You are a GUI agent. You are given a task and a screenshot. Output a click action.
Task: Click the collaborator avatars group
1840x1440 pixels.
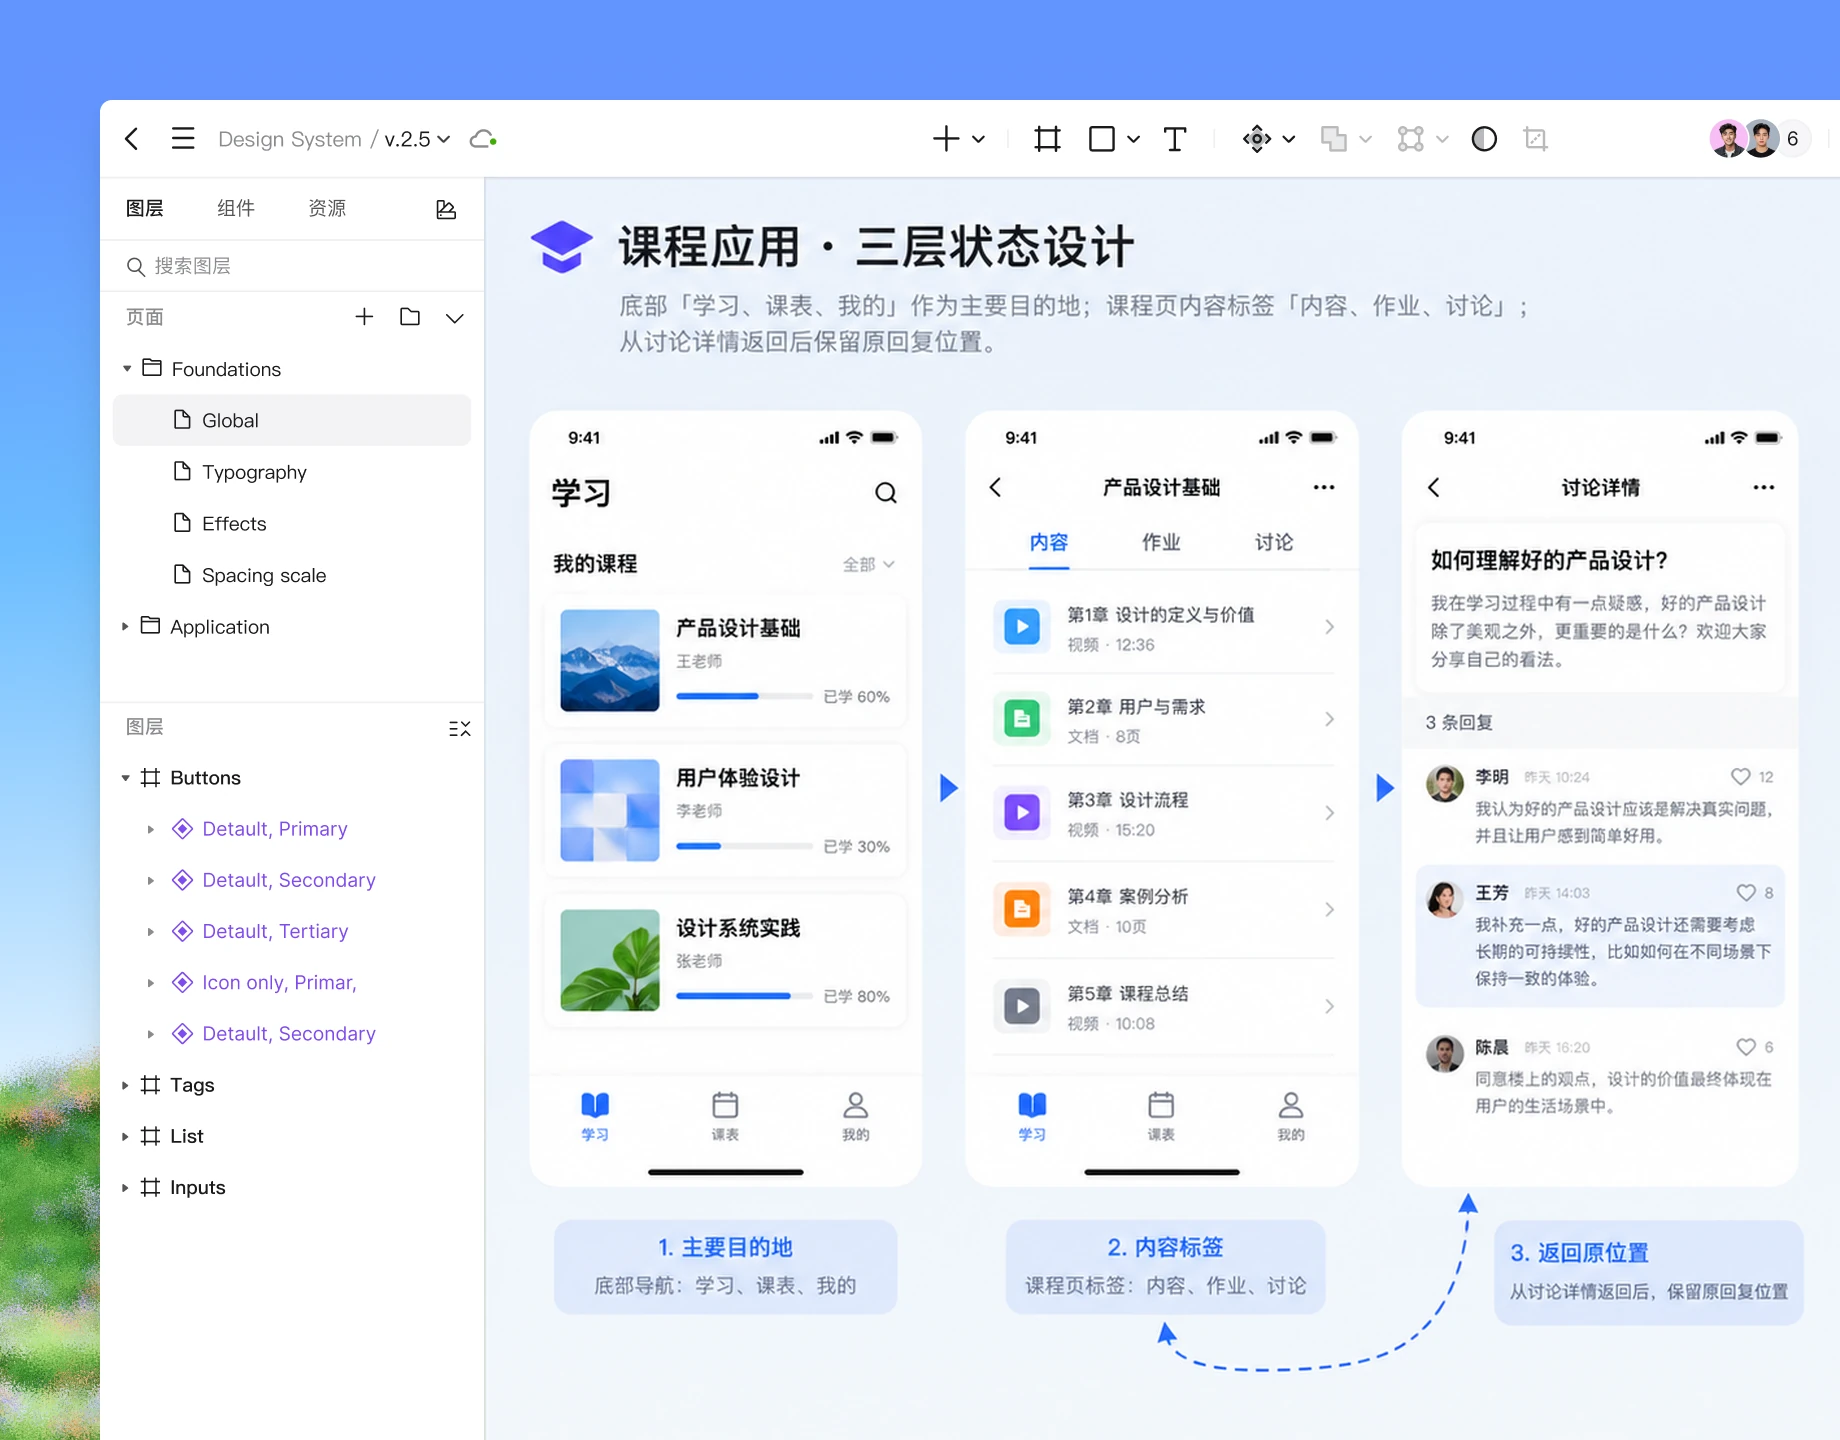(x=1760, y=139)
